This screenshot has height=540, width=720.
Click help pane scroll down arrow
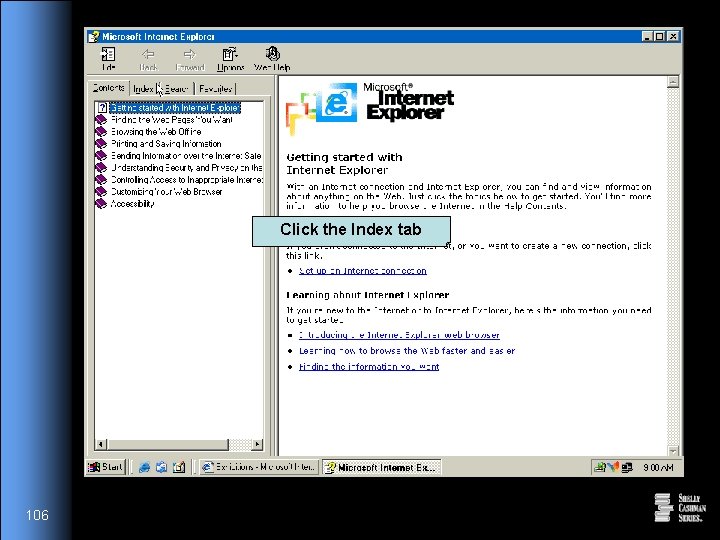(673, 450)
